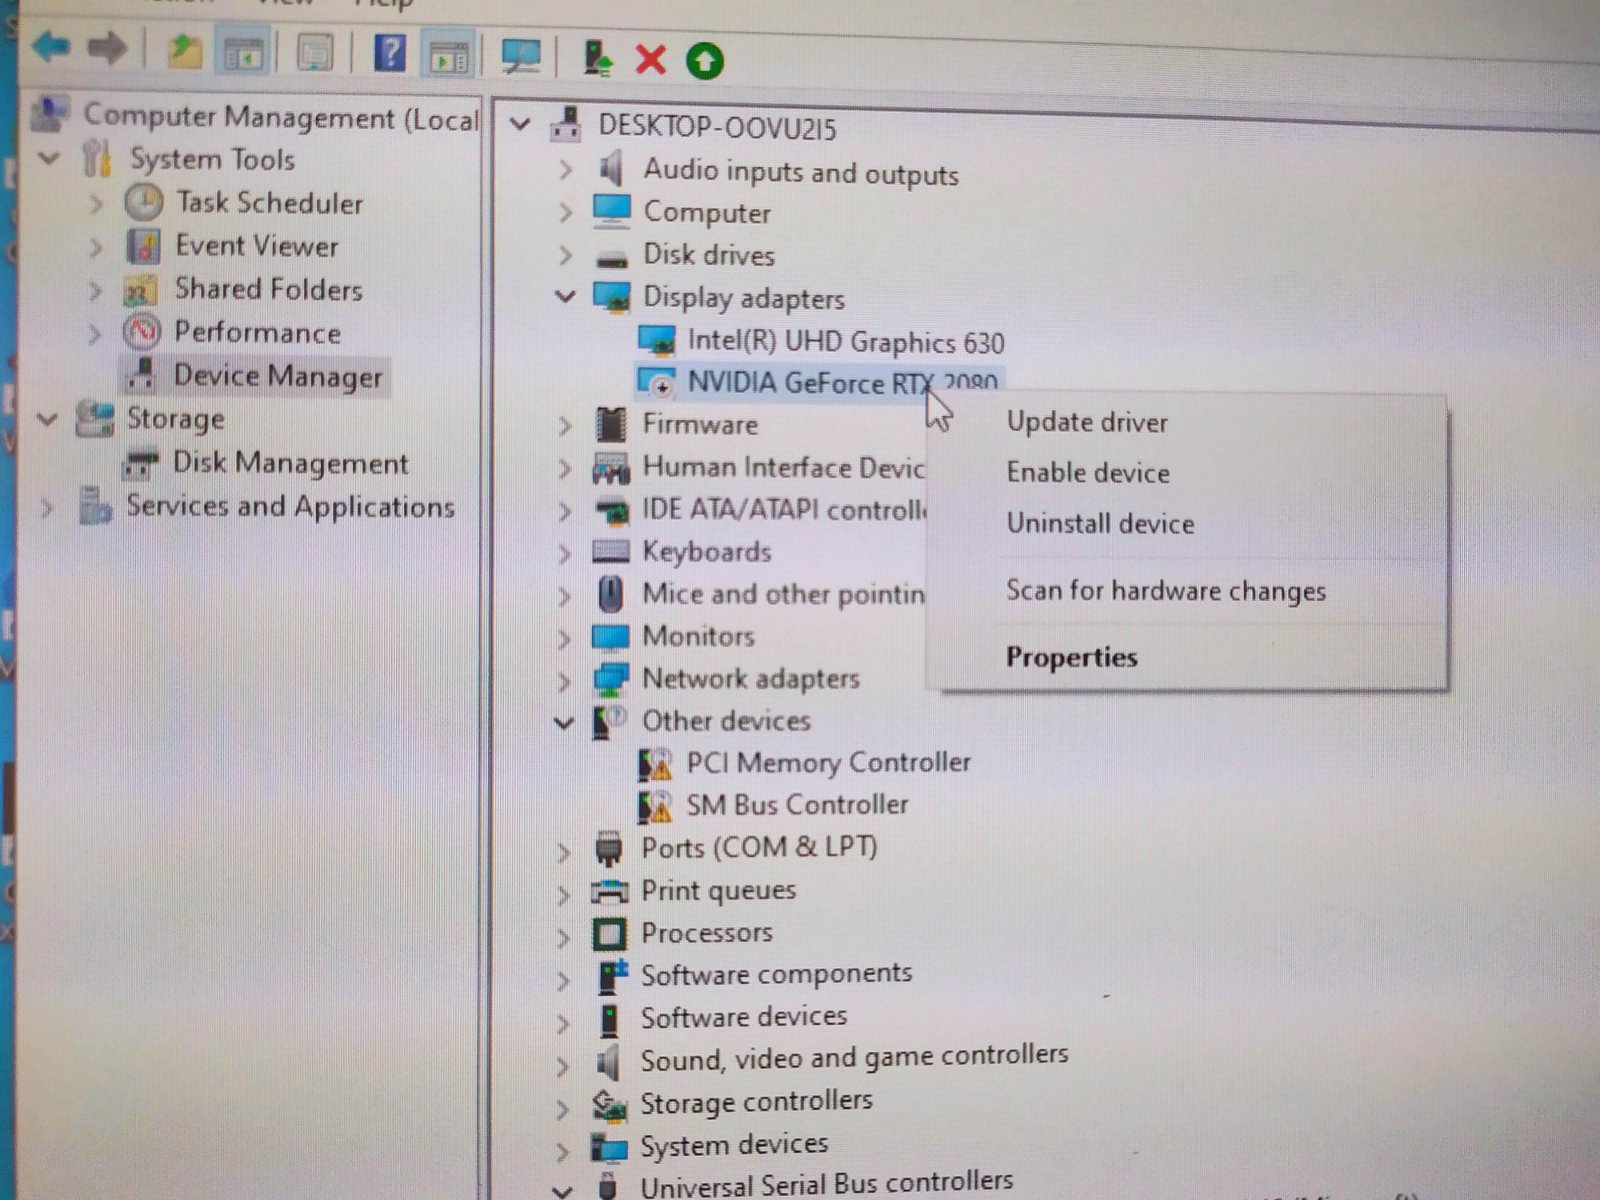Viewport: 1600px width, 1200px height.
Task: Choose Properties from context menu
Action: 1072,657
